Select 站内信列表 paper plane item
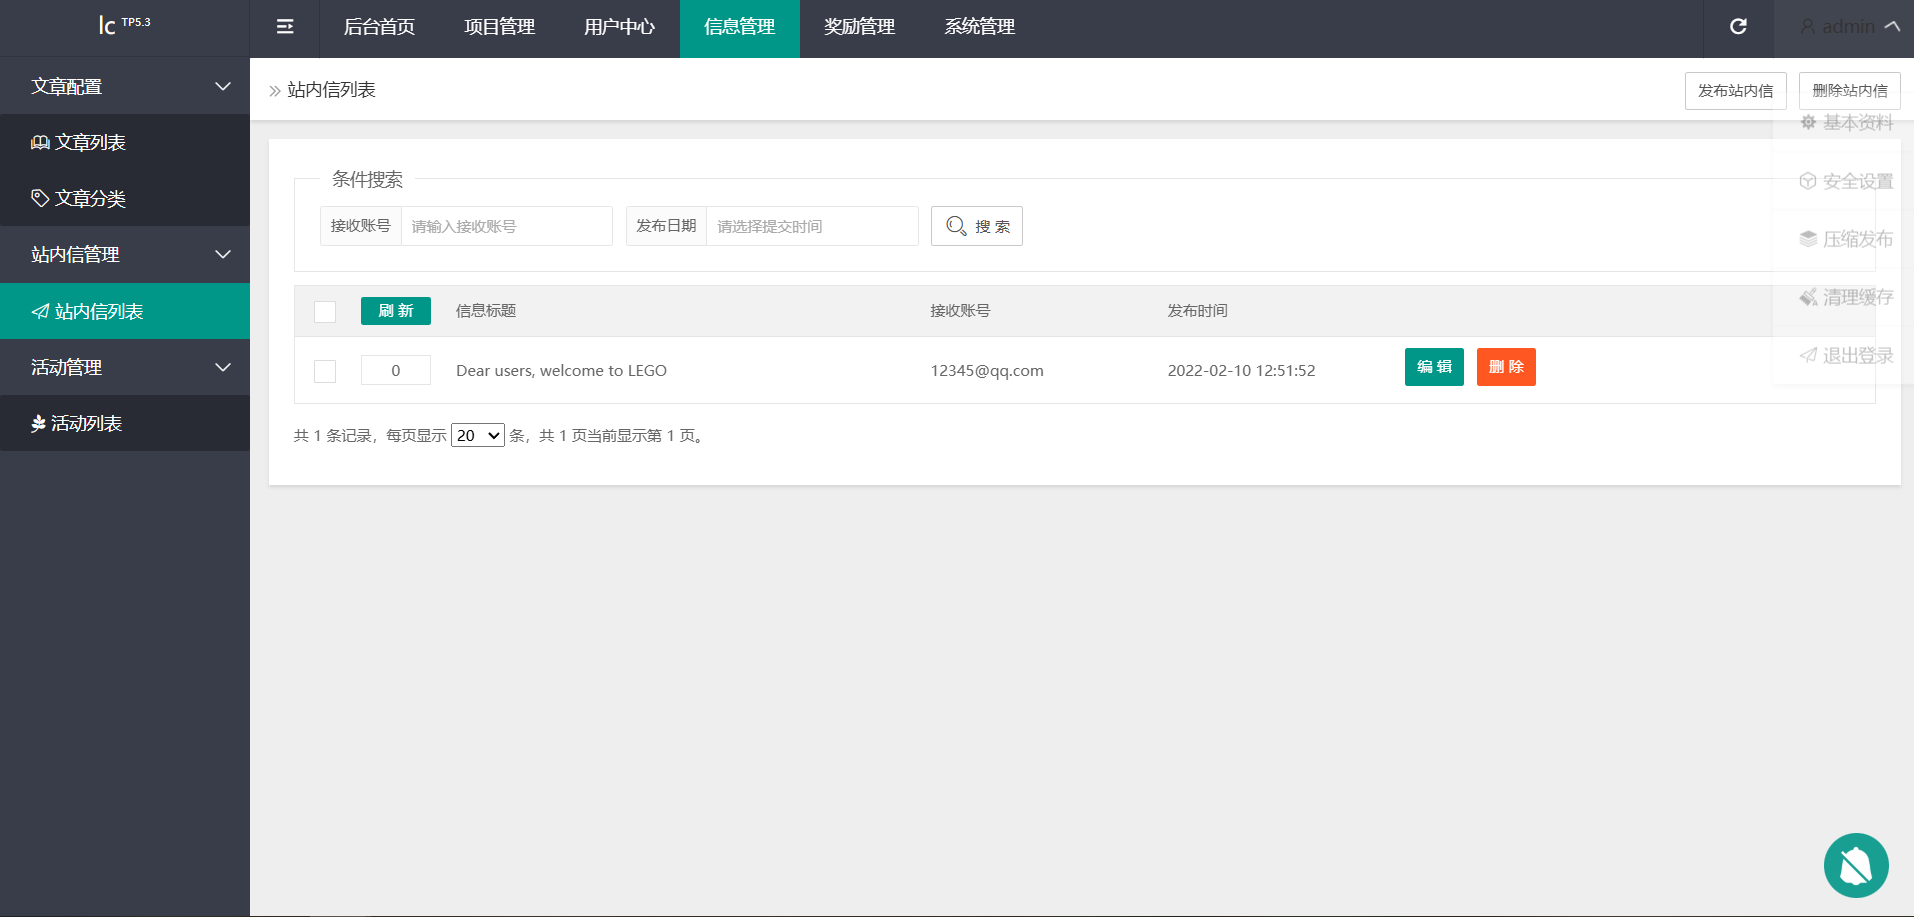Viewport: 1914px width, 917px height. tap(98, 311)
